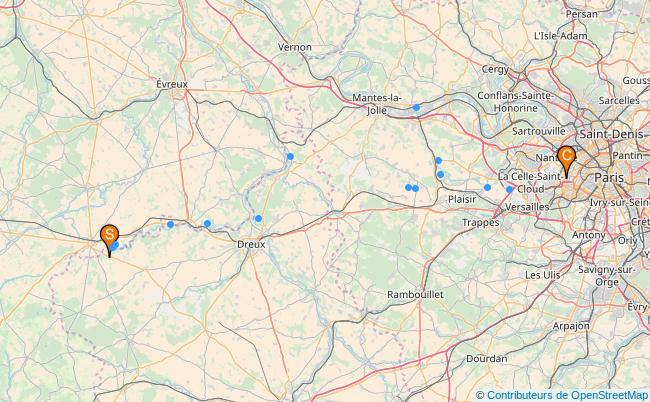This screenshot has height=402, width=650.
Task: Click the upper blue dot north of Plaisir
Action: (x=438, y=160)
